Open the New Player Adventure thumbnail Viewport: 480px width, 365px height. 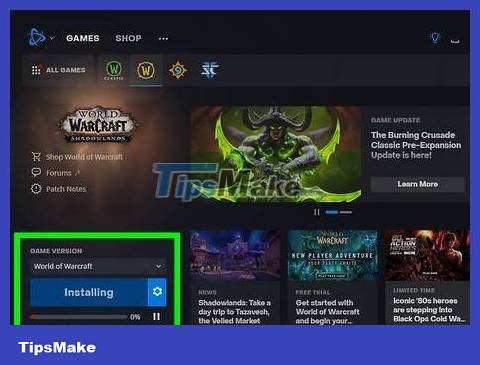pos(332,255)
